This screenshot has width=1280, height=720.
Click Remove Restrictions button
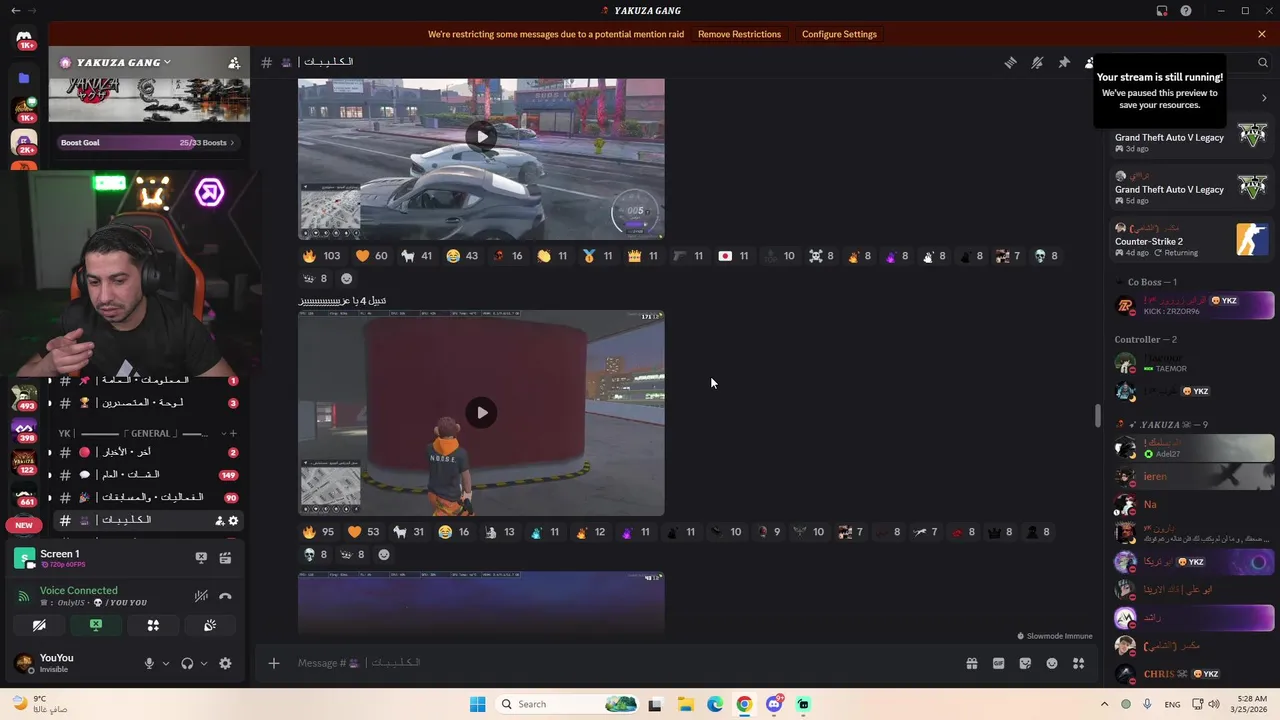(x=739, y=34)
